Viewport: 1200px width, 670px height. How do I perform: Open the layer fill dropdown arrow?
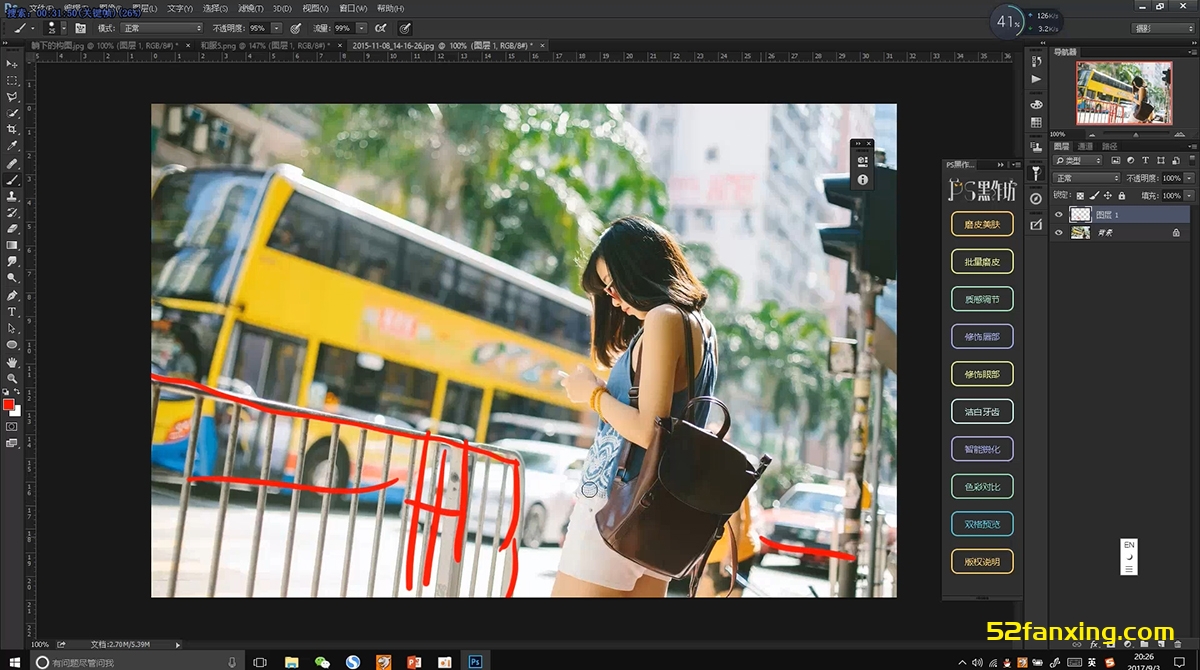point(1187,195)
